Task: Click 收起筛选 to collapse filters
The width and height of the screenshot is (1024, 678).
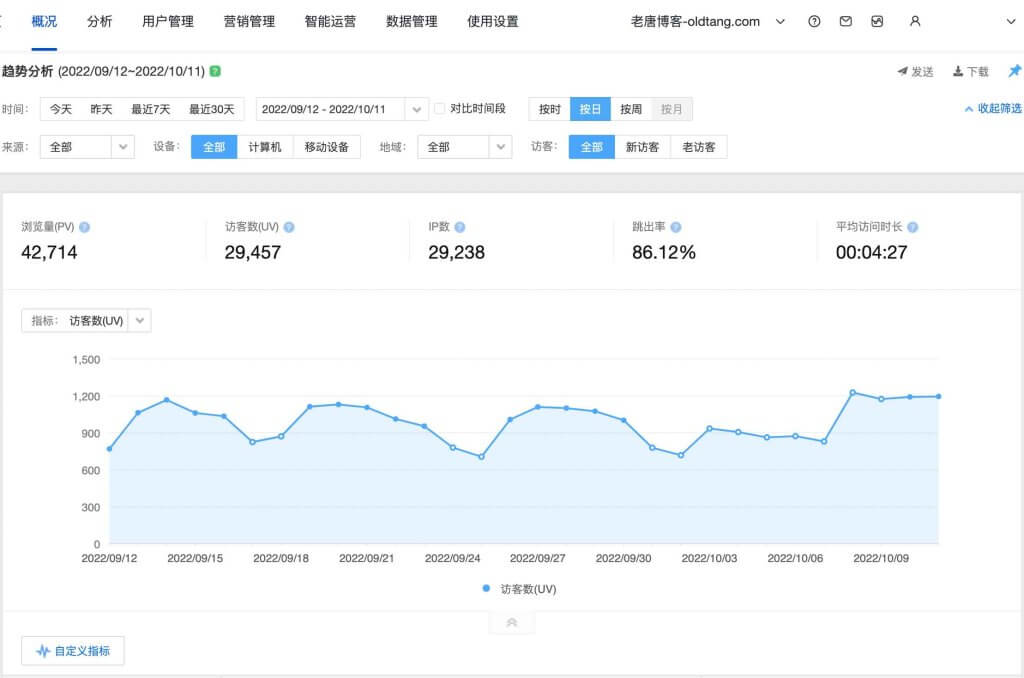Action: [992, 108]
